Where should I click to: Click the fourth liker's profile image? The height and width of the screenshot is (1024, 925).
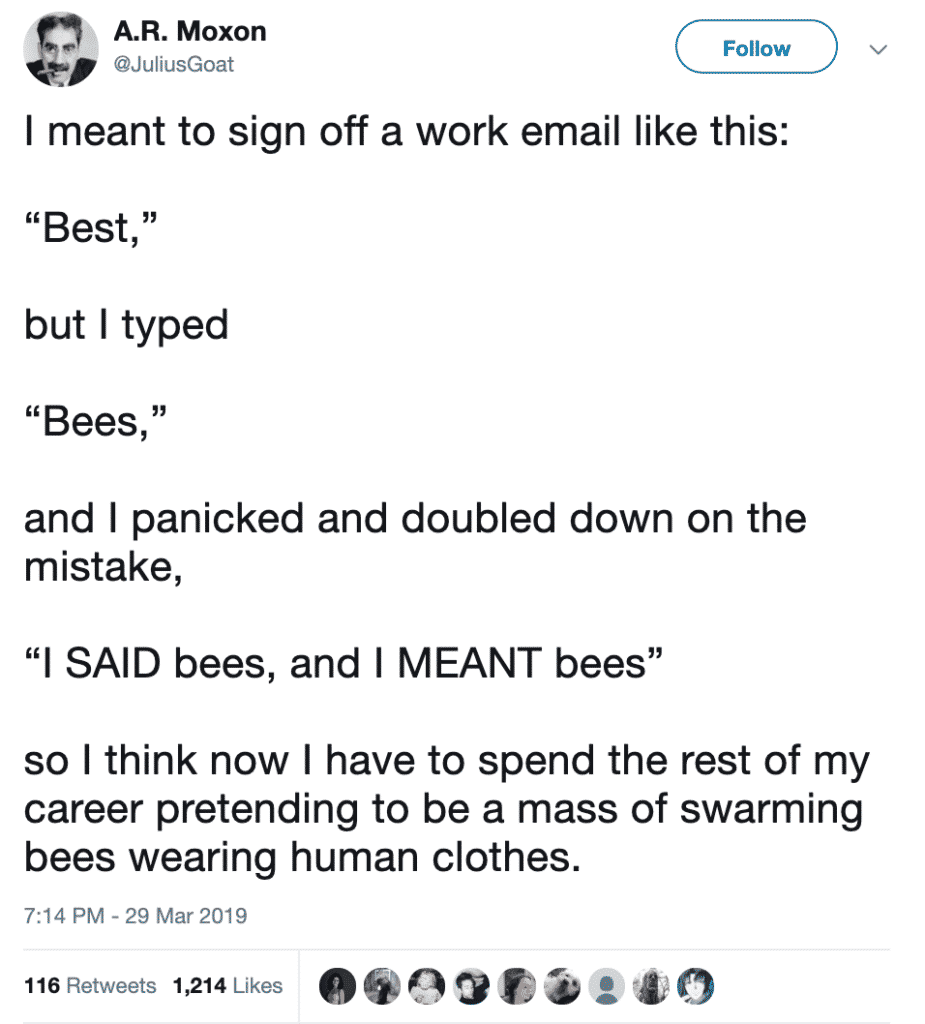(472, 985)
